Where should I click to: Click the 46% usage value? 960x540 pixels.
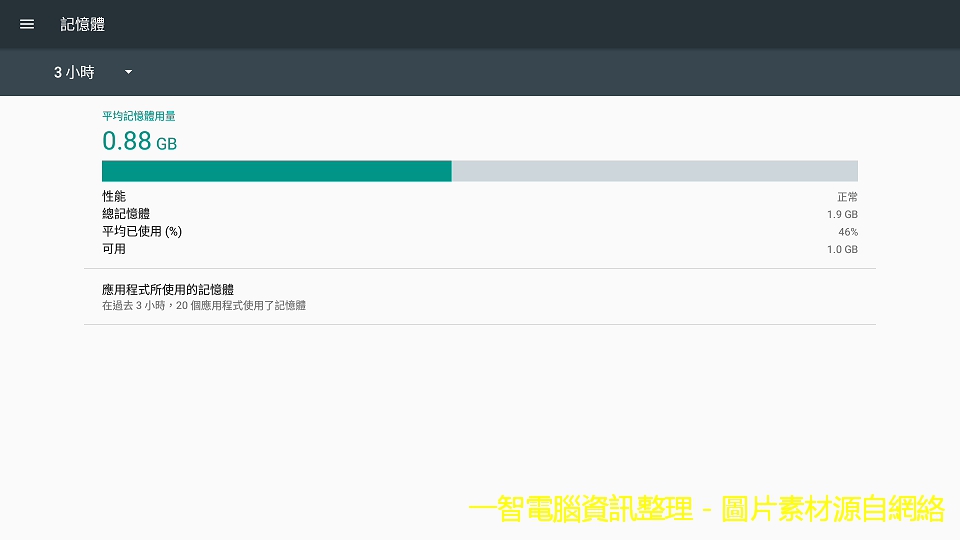(848, 232)
